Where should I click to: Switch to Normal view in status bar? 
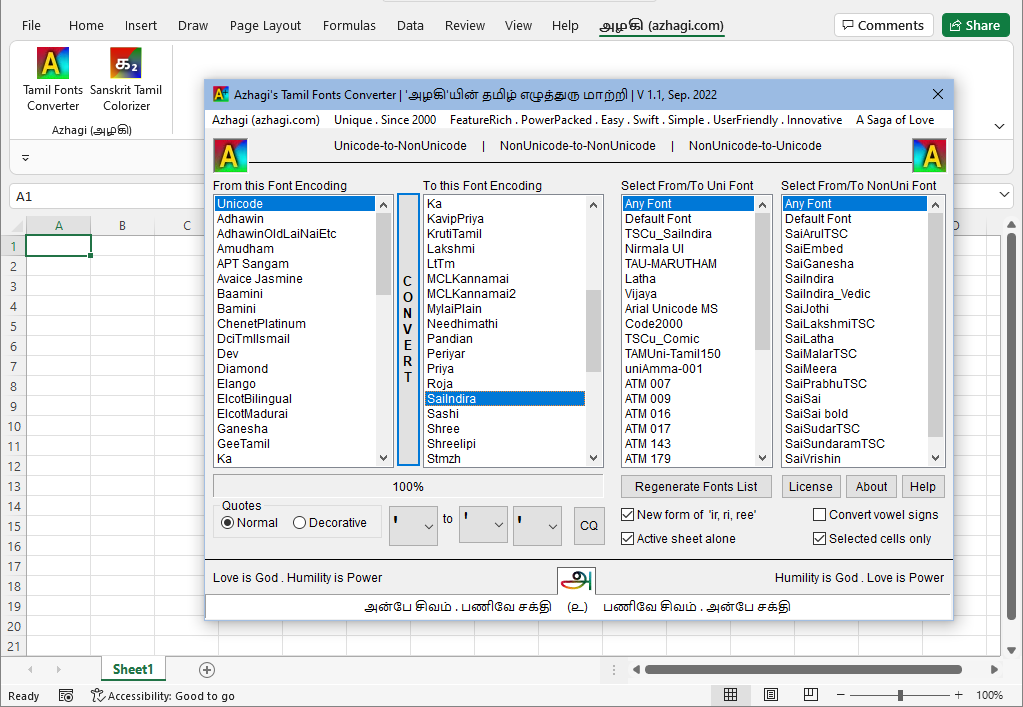tap(731, 695)
